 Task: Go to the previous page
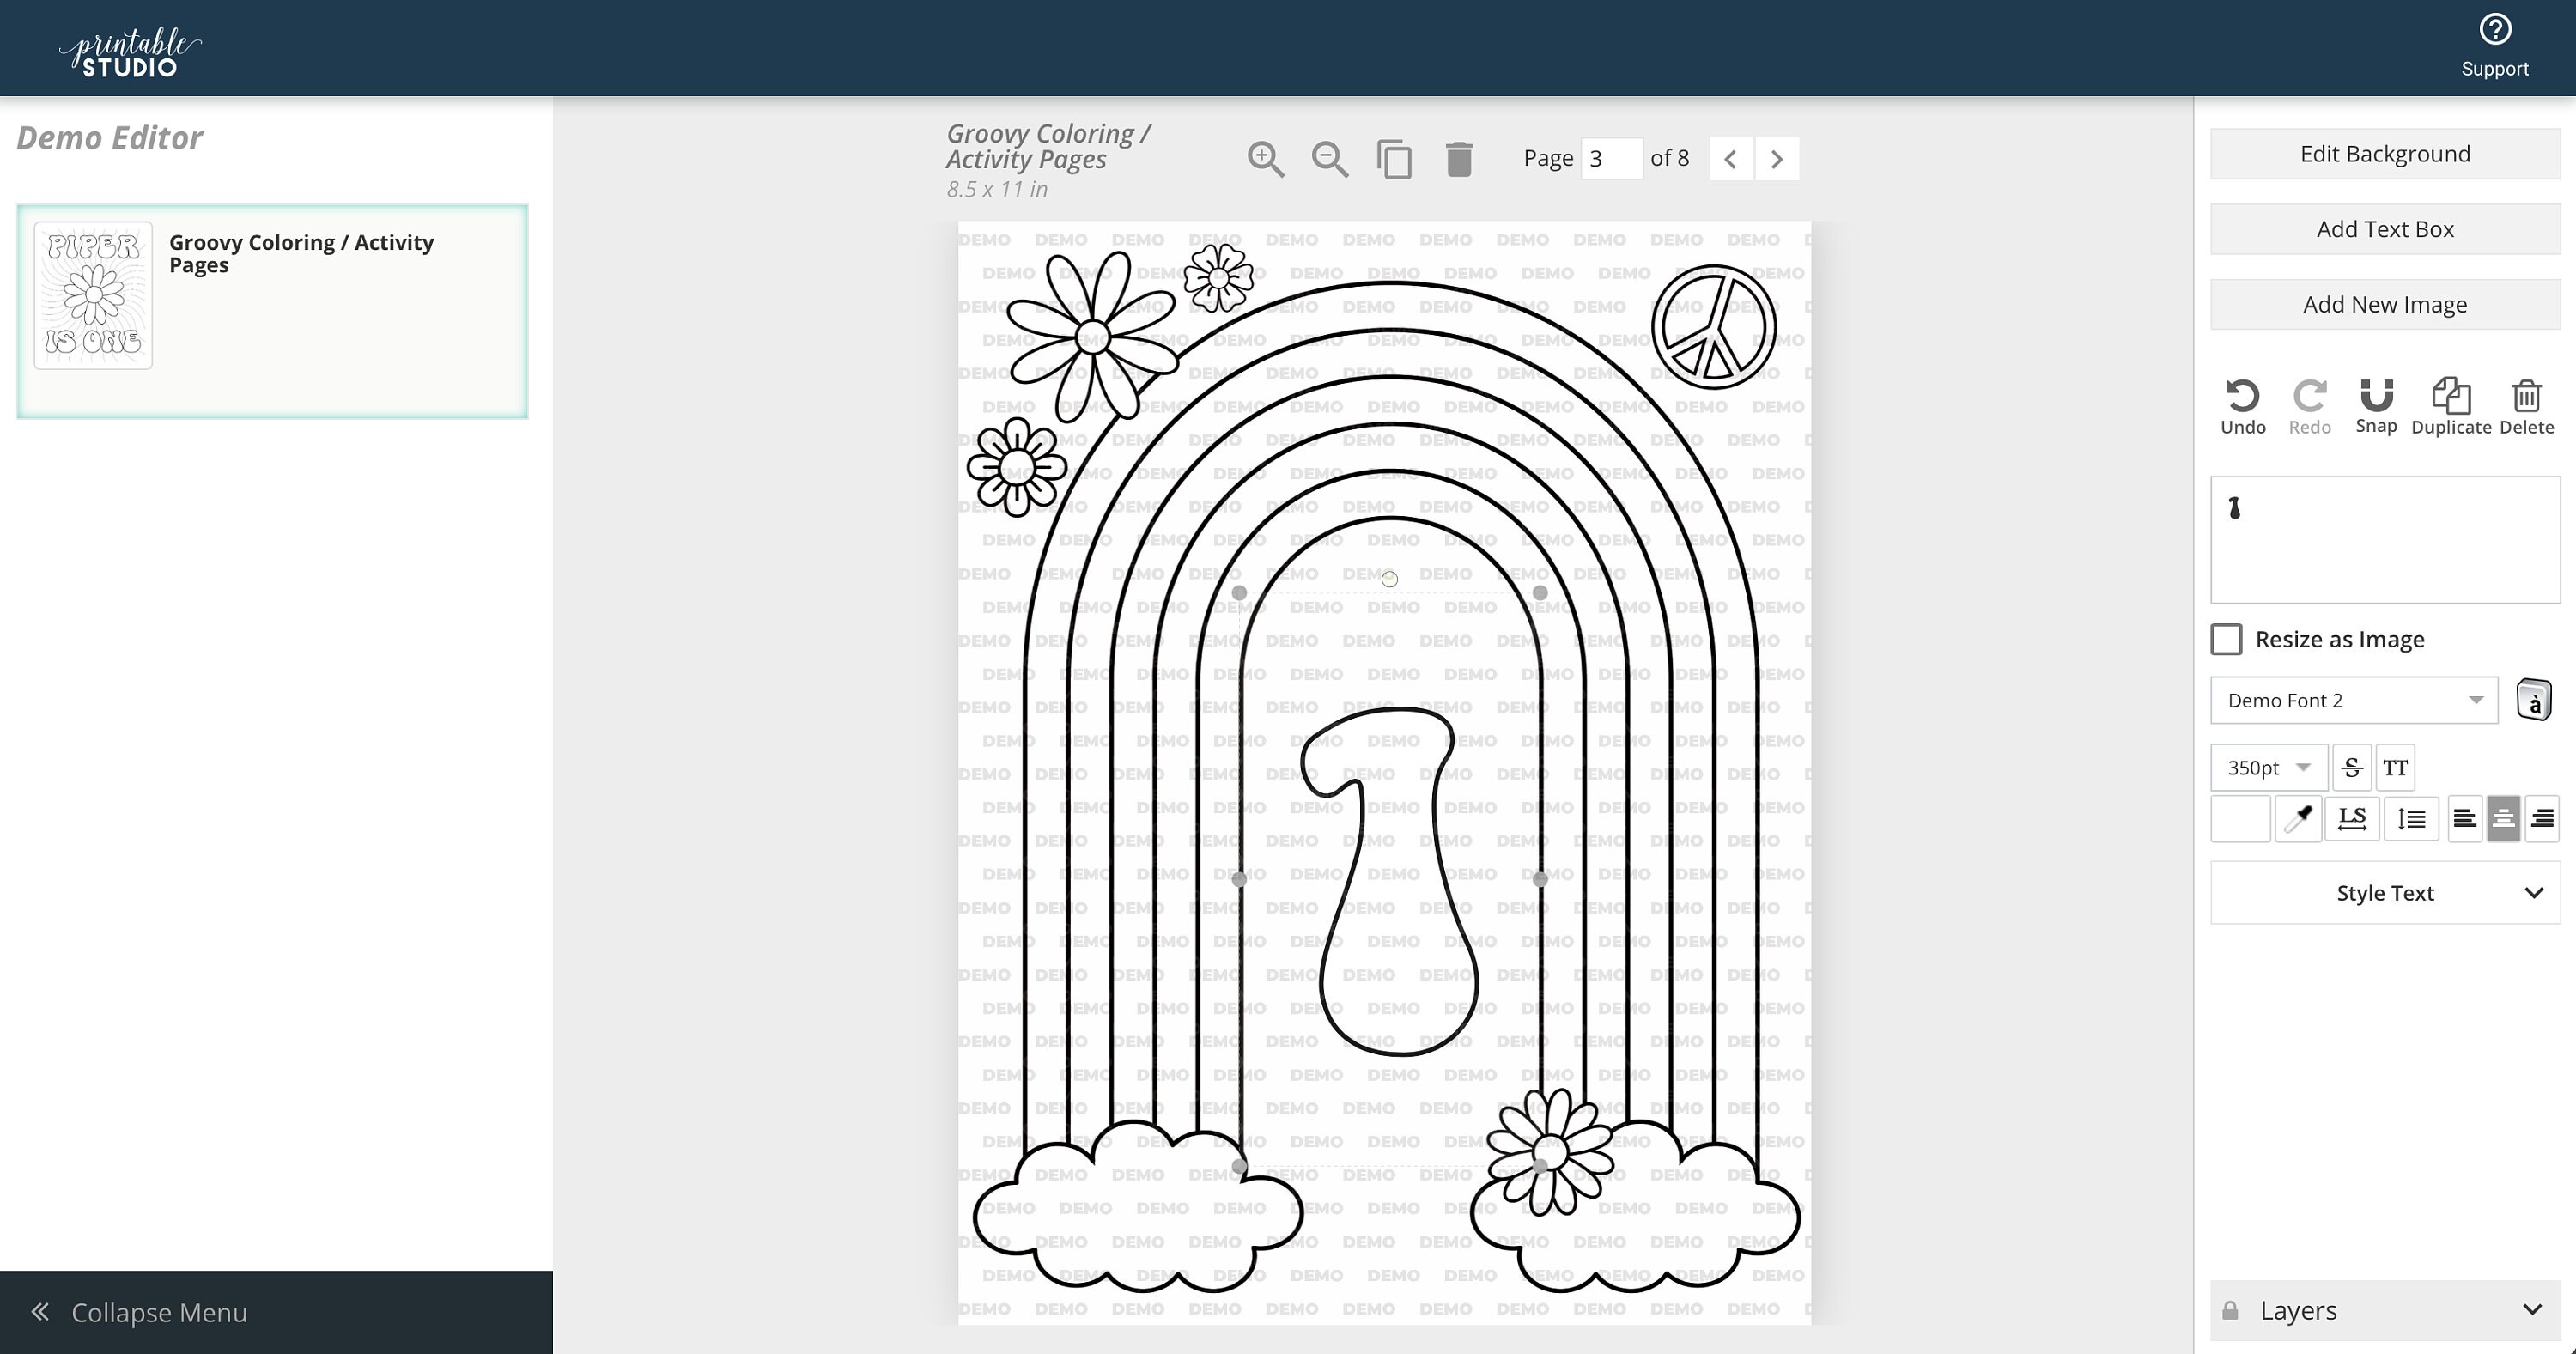point(1730,159)
